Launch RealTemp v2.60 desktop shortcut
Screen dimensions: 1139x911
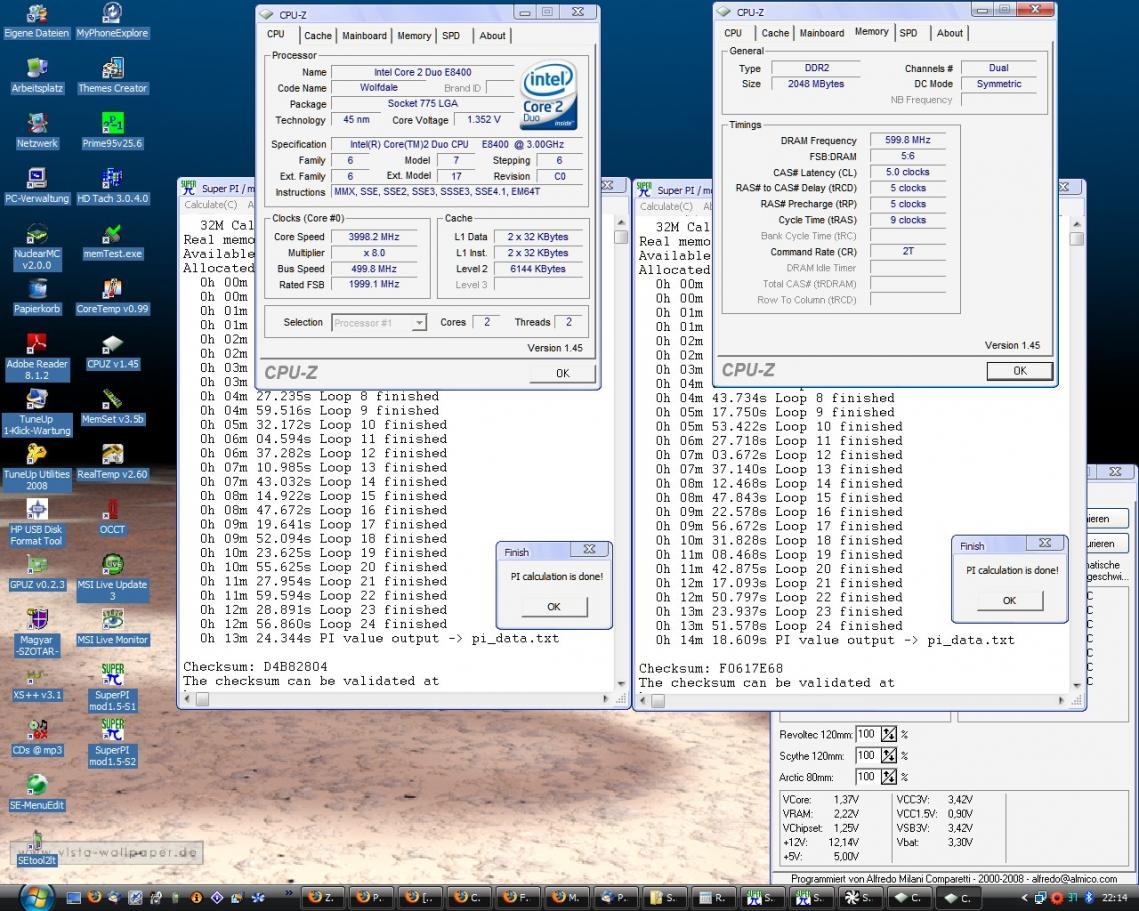pos(113,462)
